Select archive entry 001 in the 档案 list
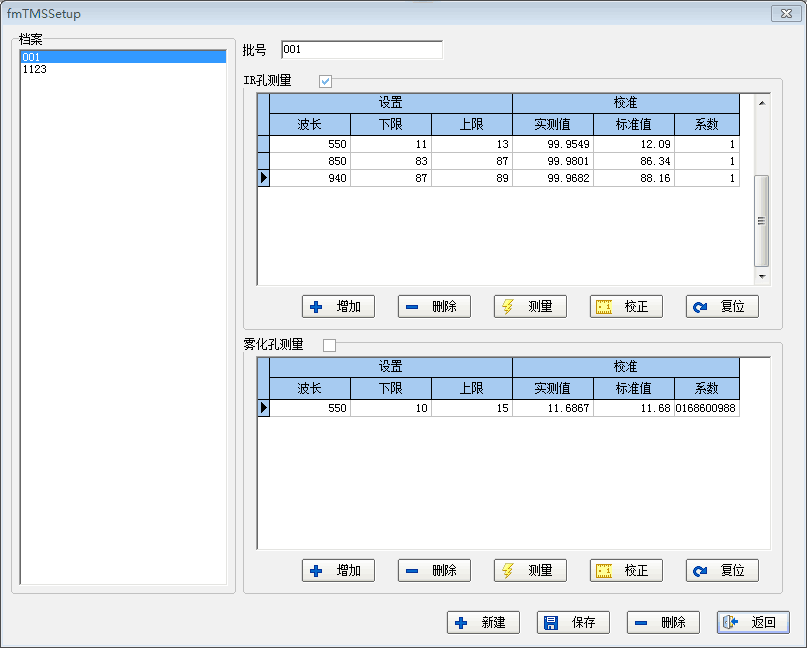This screenshot has height=648, width=807. pos(123,57)
